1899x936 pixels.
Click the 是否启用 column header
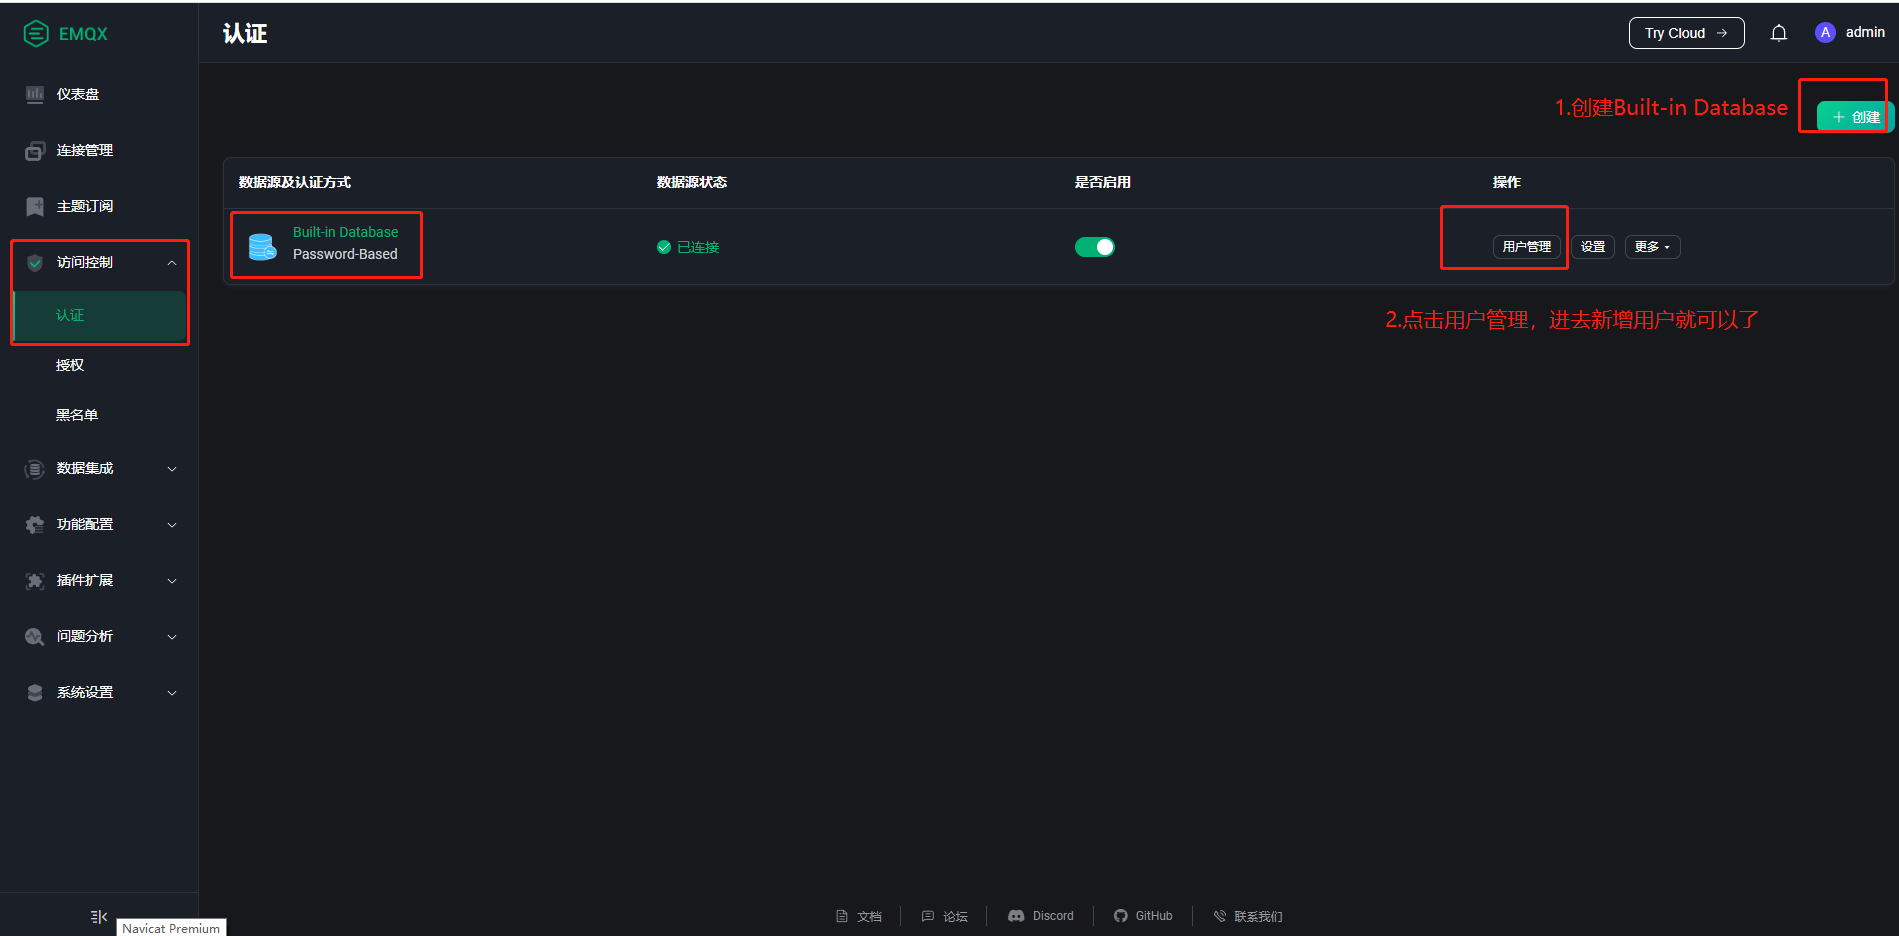pos(1103,182)
